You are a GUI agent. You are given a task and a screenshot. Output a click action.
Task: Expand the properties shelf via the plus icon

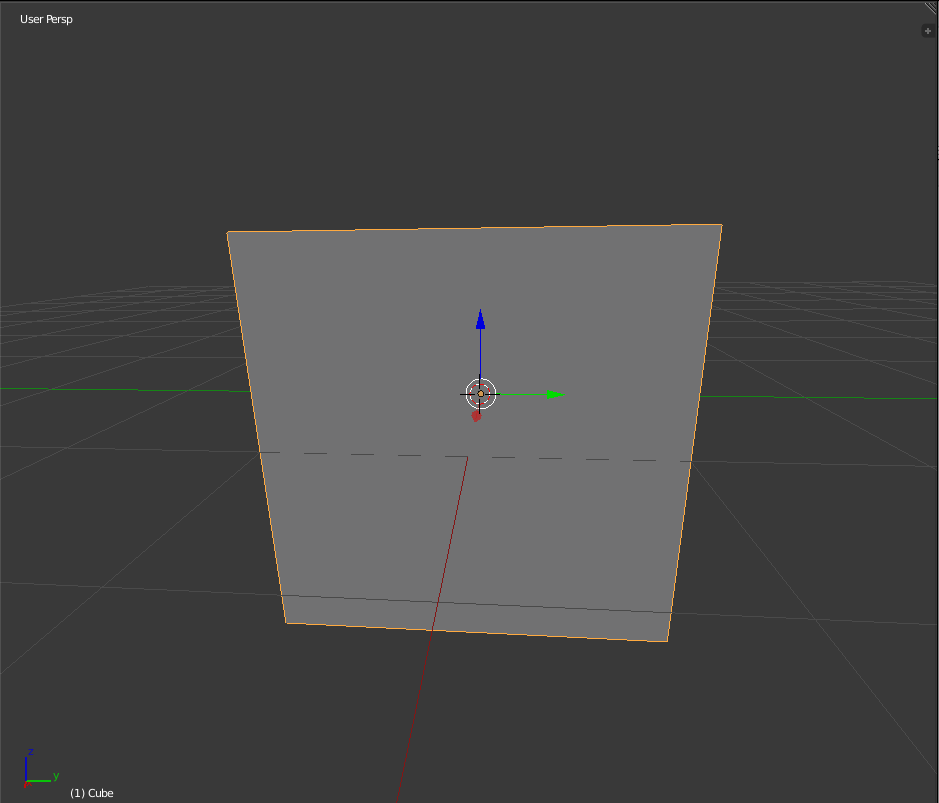[927, 30]
